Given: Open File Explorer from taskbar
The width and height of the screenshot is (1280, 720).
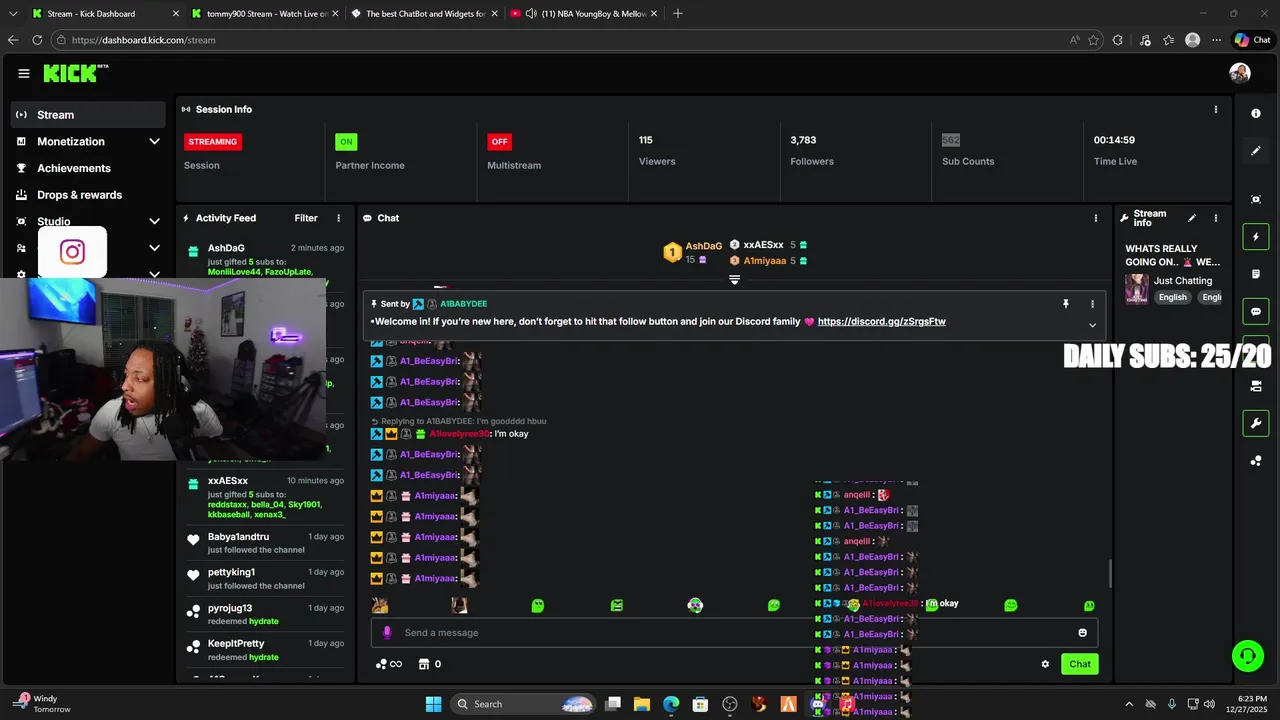Looking at the screenshot, I should point(642,704).
